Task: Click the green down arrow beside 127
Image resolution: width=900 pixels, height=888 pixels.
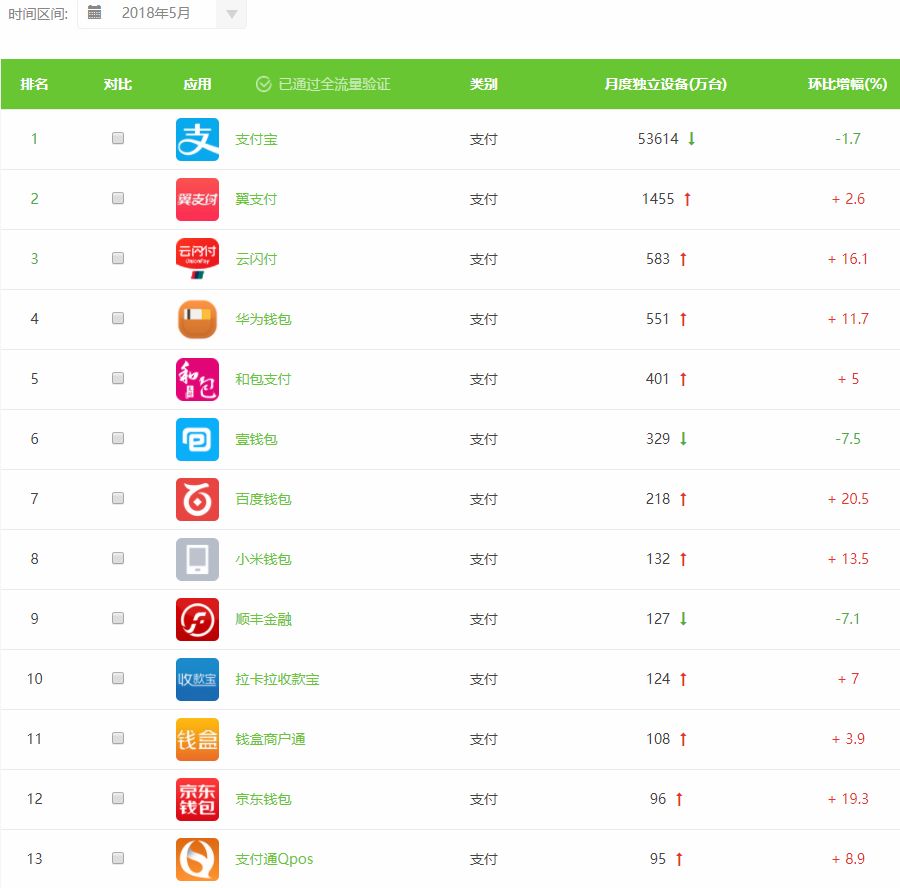Action: 683,618
